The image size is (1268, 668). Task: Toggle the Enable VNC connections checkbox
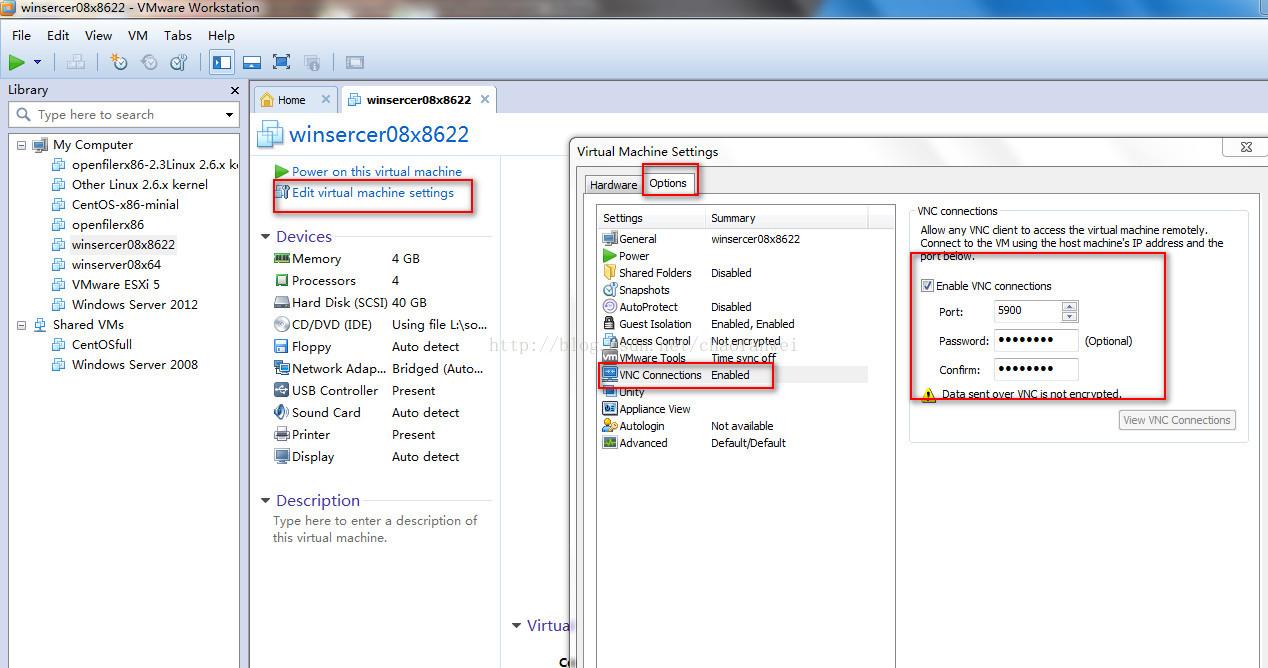927,286
